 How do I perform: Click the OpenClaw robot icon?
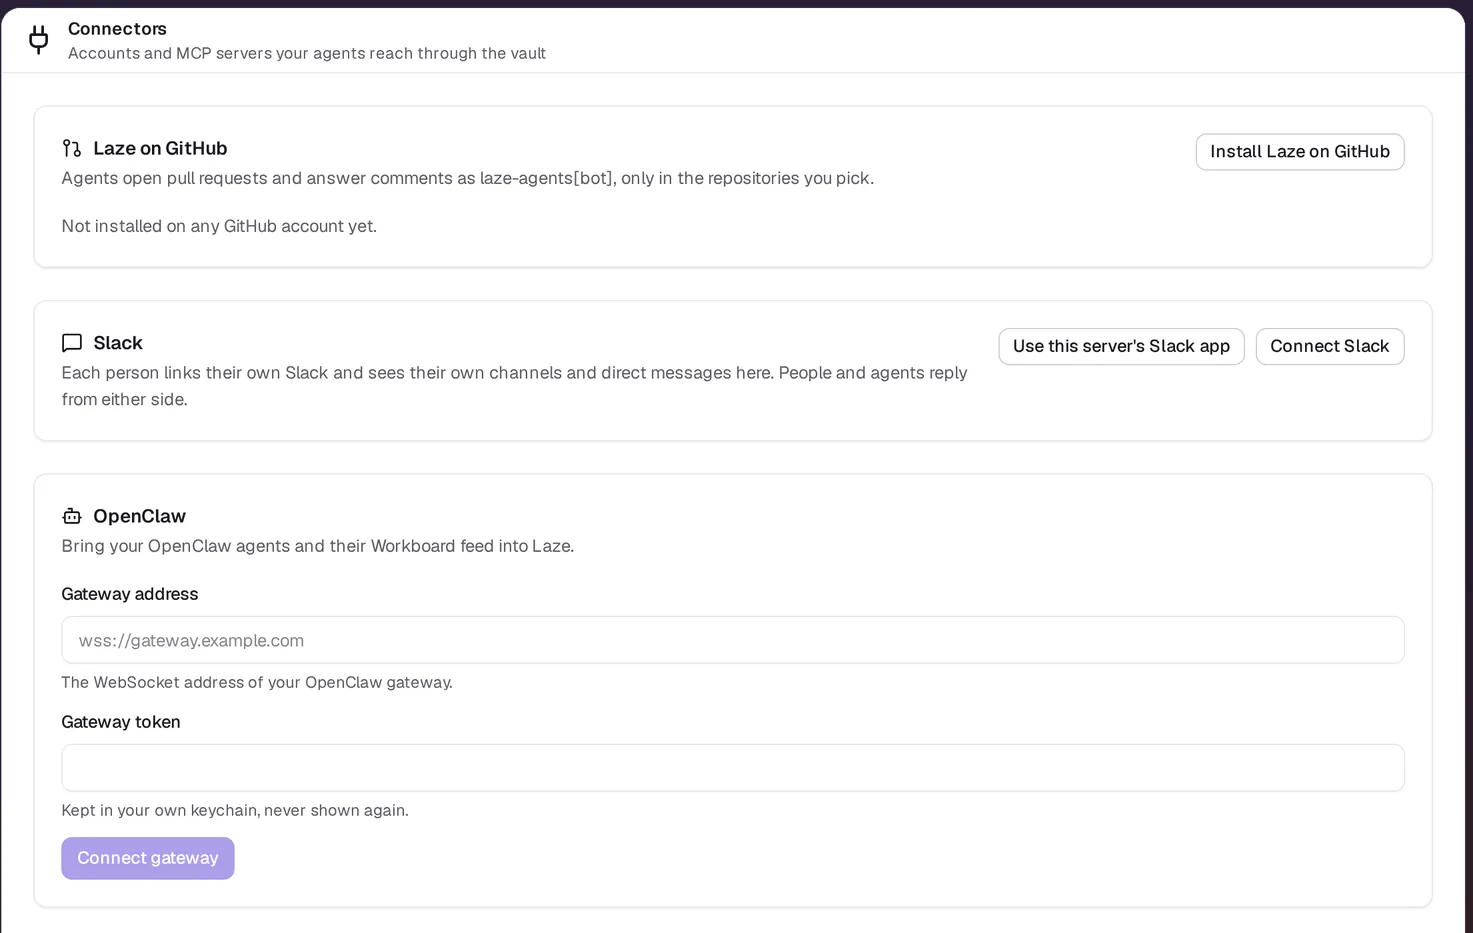pyautogui.click(x=72, y=516)
